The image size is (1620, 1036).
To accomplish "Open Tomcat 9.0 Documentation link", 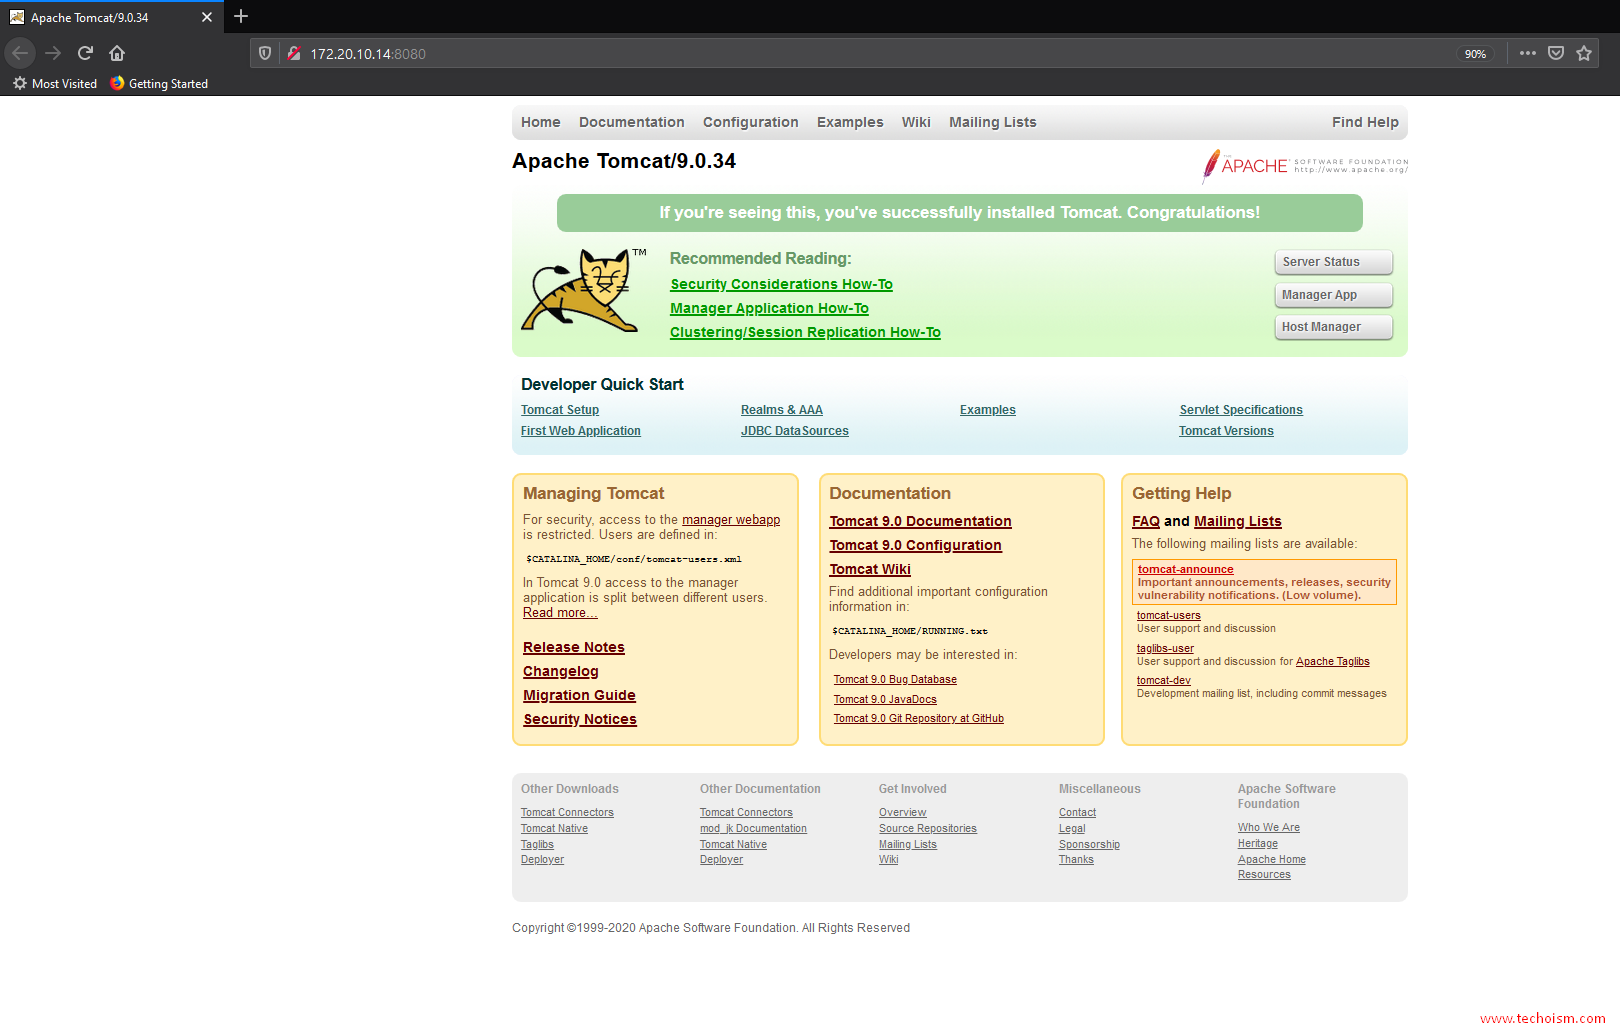I will (x=921, y=522).
